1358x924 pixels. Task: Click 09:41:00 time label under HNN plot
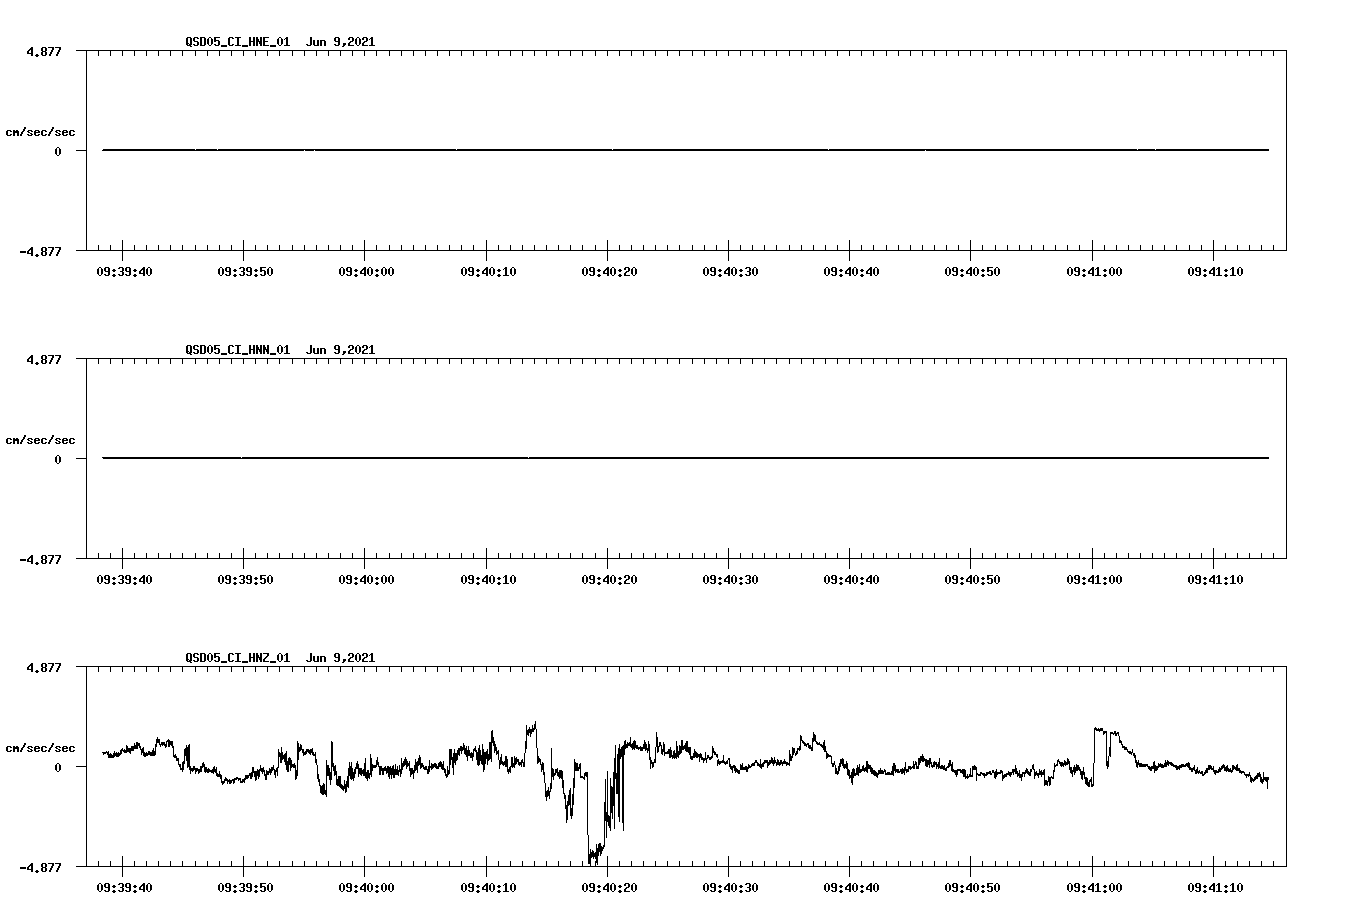pos(1094,580)
